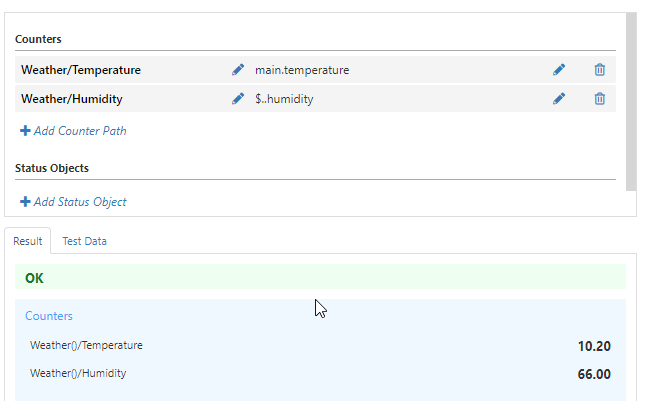Delete the Weather/Temperature counter row

point(600,70)
